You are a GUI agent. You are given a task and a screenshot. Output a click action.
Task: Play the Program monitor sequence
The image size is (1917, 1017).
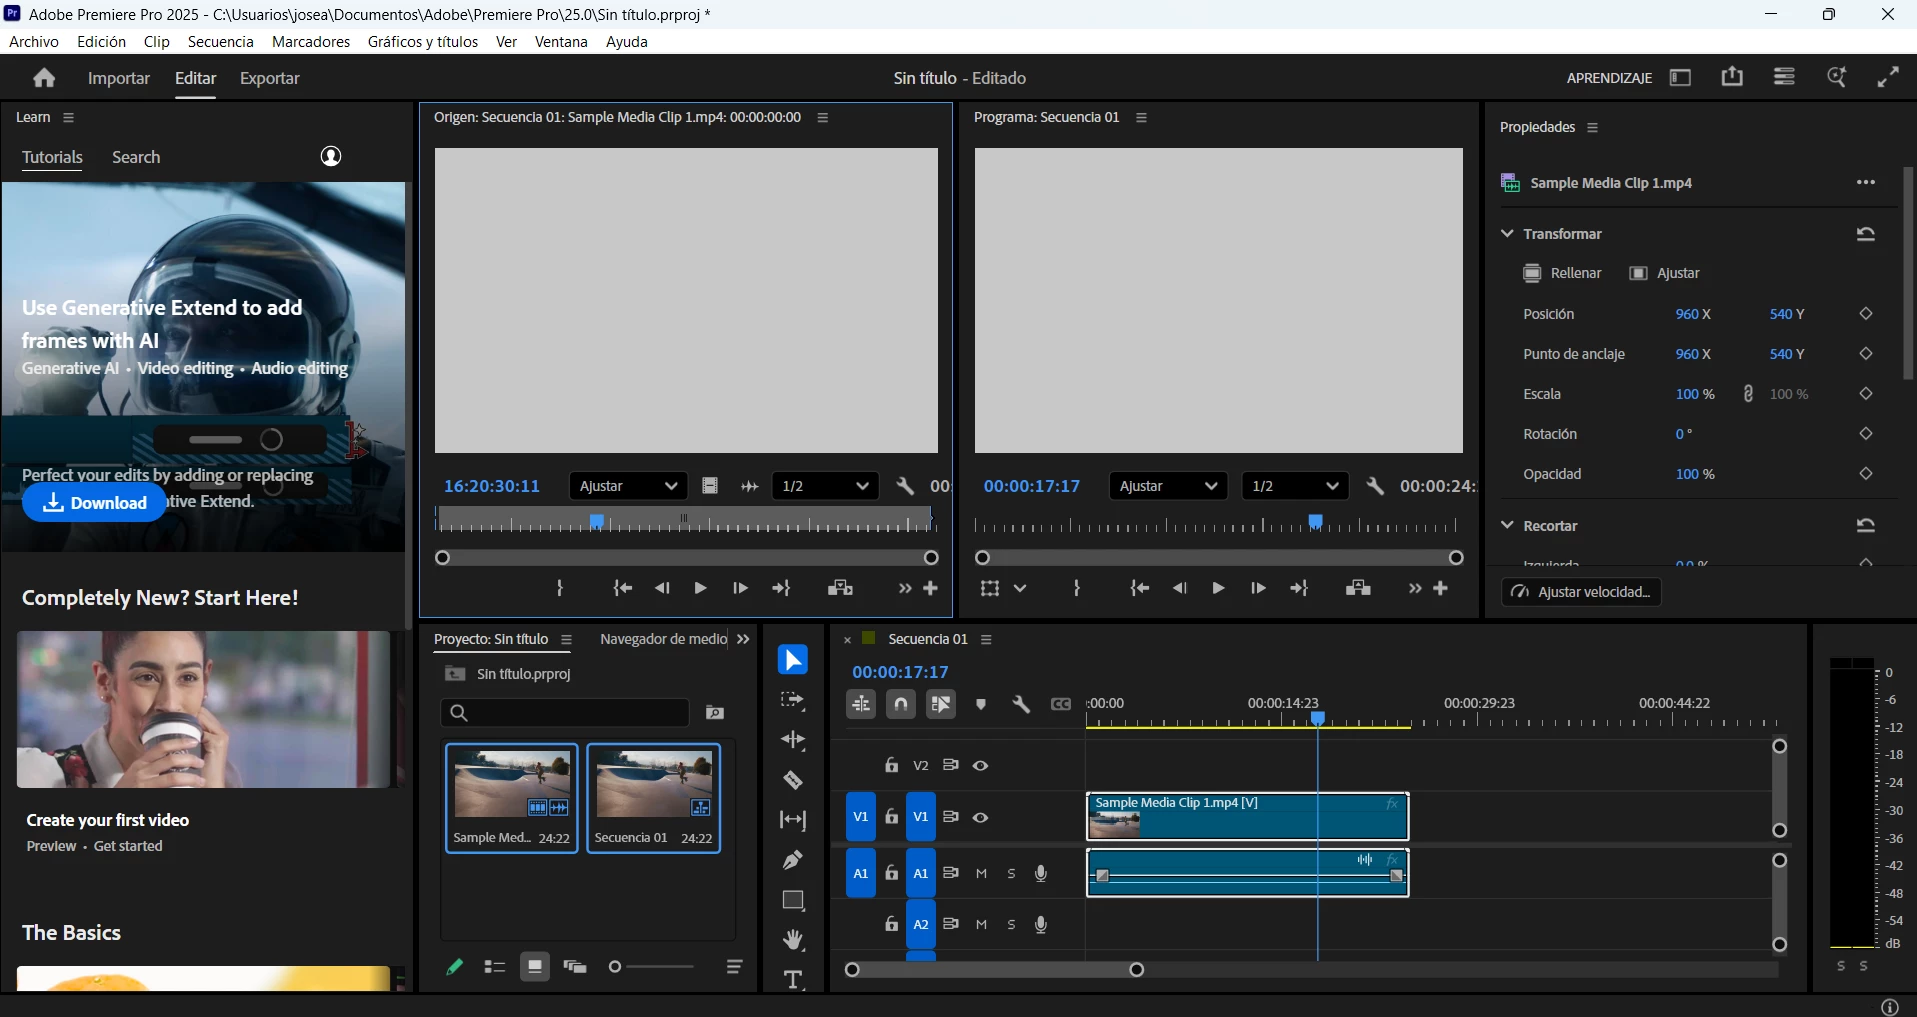[1218, 588]
